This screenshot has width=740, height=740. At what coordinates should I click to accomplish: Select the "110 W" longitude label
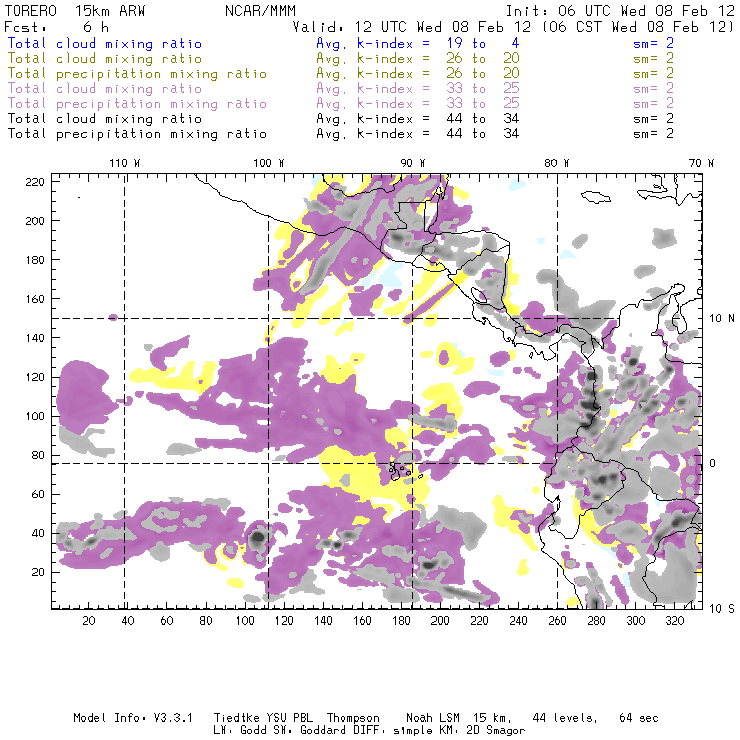pos(125,163)
